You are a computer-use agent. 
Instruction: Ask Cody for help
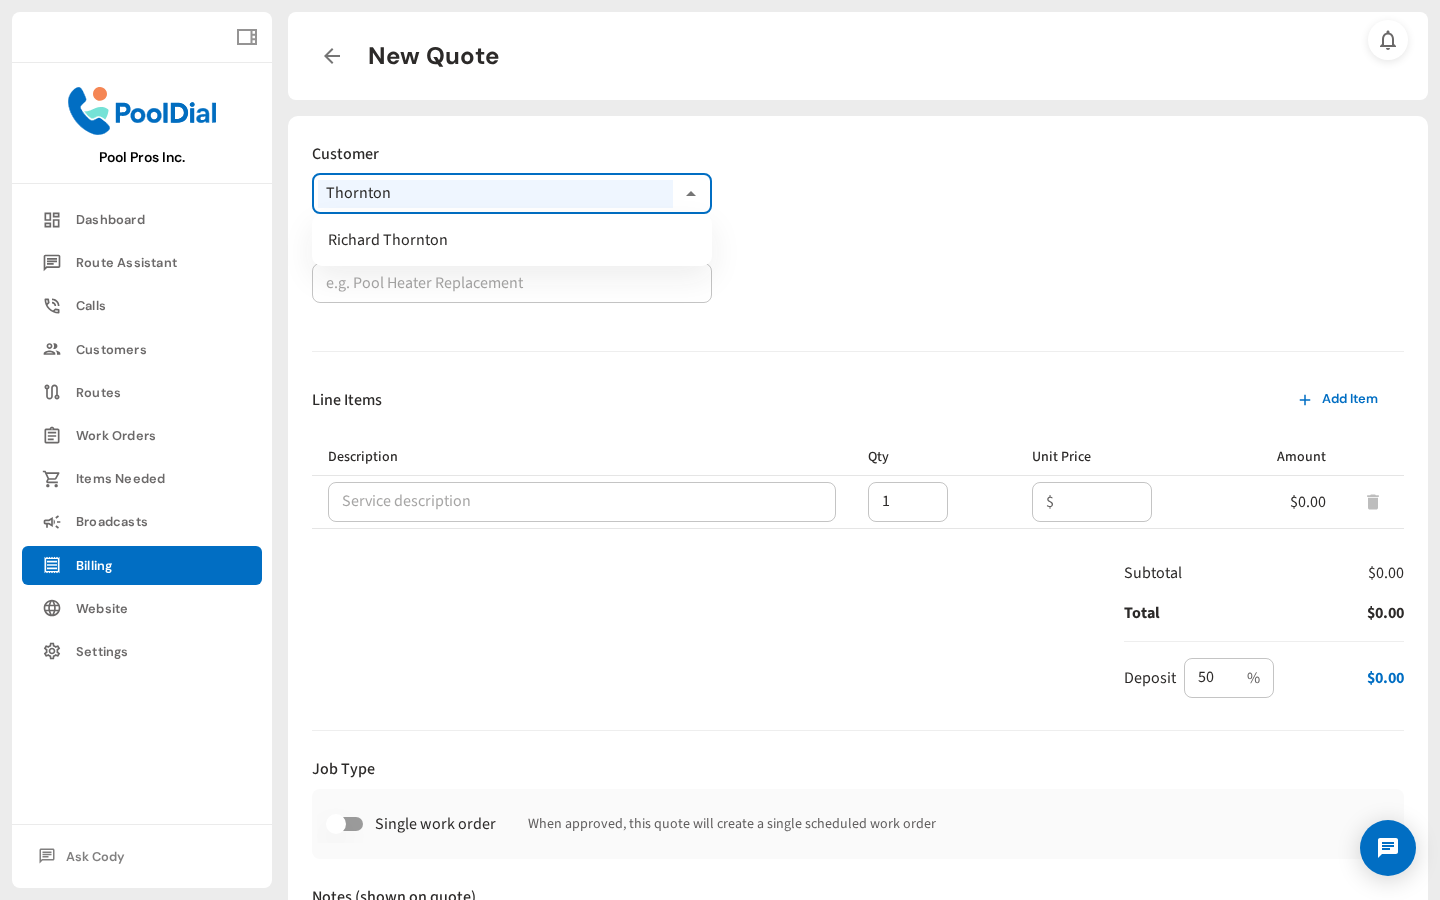(x=94, y=856)
